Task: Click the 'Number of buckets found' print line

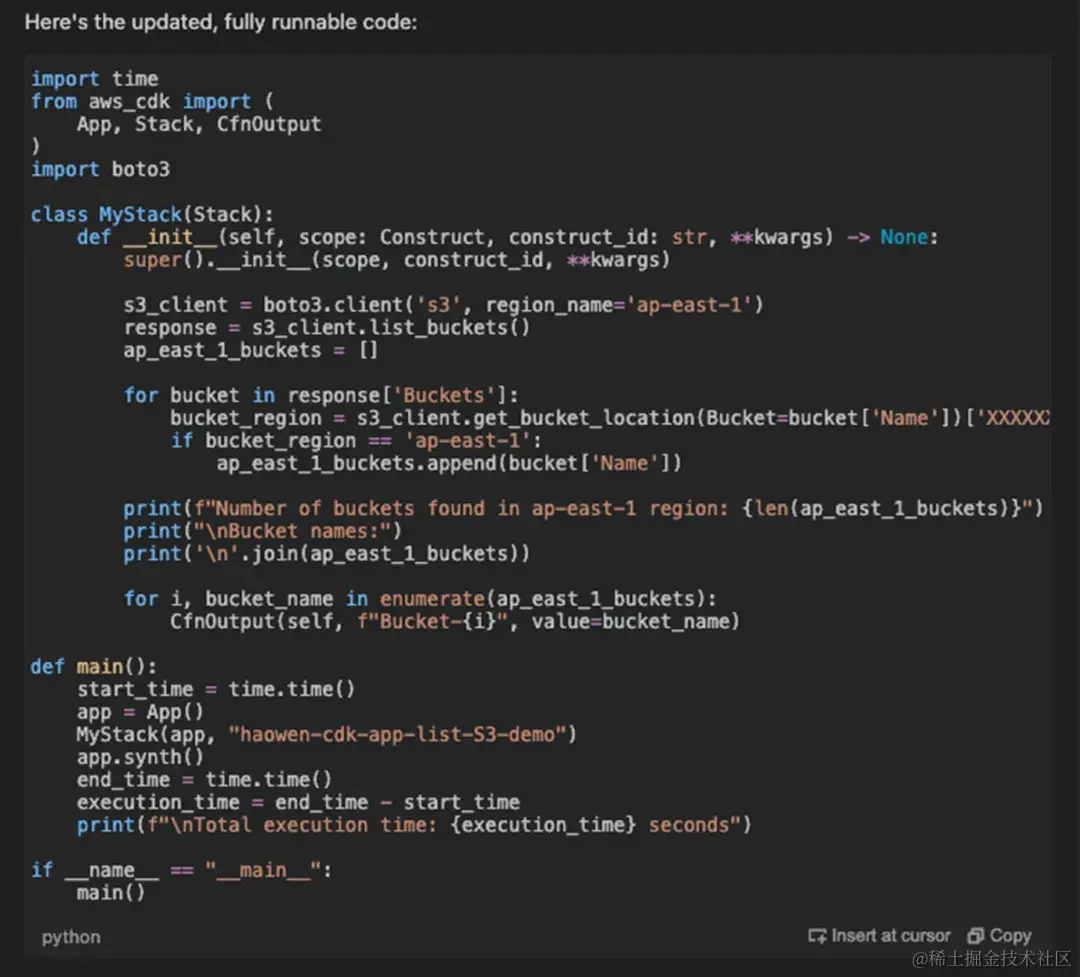Action: point(583,508)
